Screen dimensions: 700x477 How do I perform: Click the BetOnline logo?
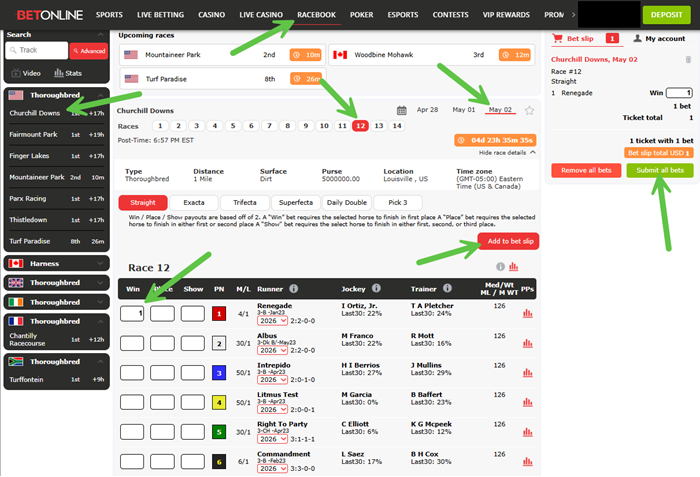pyautogui.click(x=50, y=15)
